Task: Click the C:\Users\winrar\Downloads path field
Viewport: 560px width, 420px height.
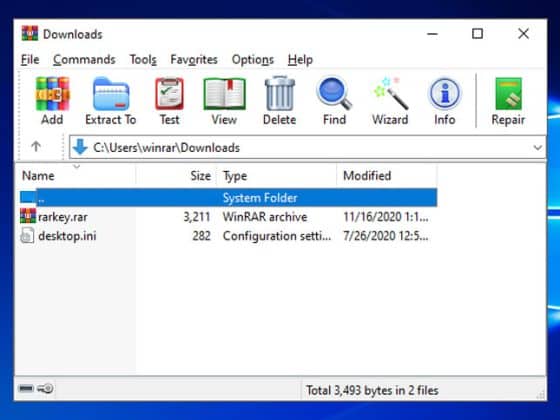Action: [307, 147]
